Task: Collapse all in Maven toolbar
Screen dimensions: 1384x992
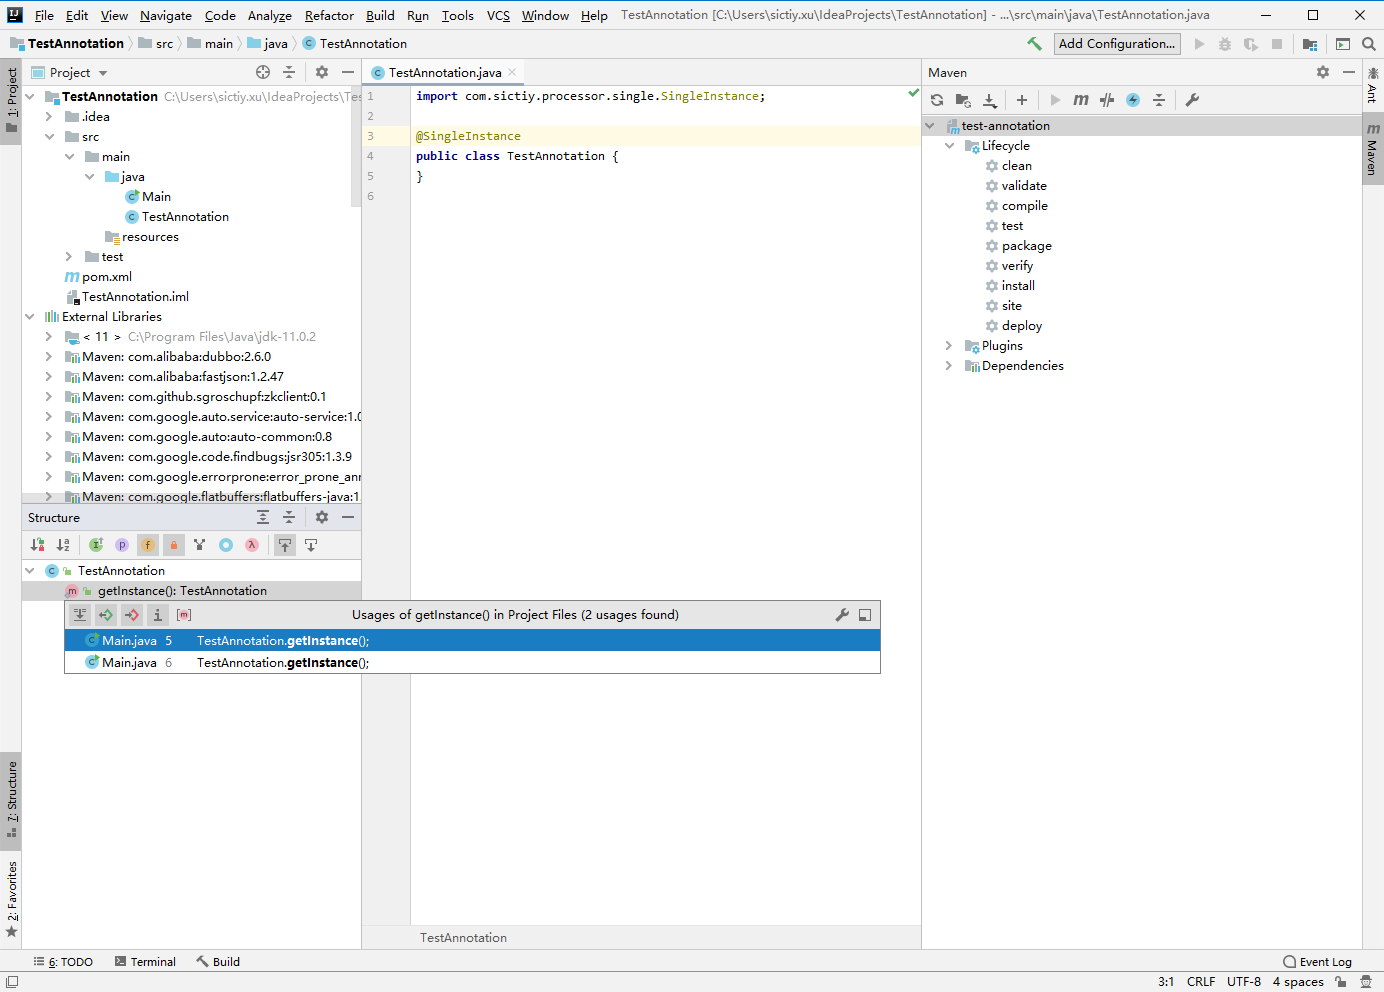Action: click(x=1159, y=100)
